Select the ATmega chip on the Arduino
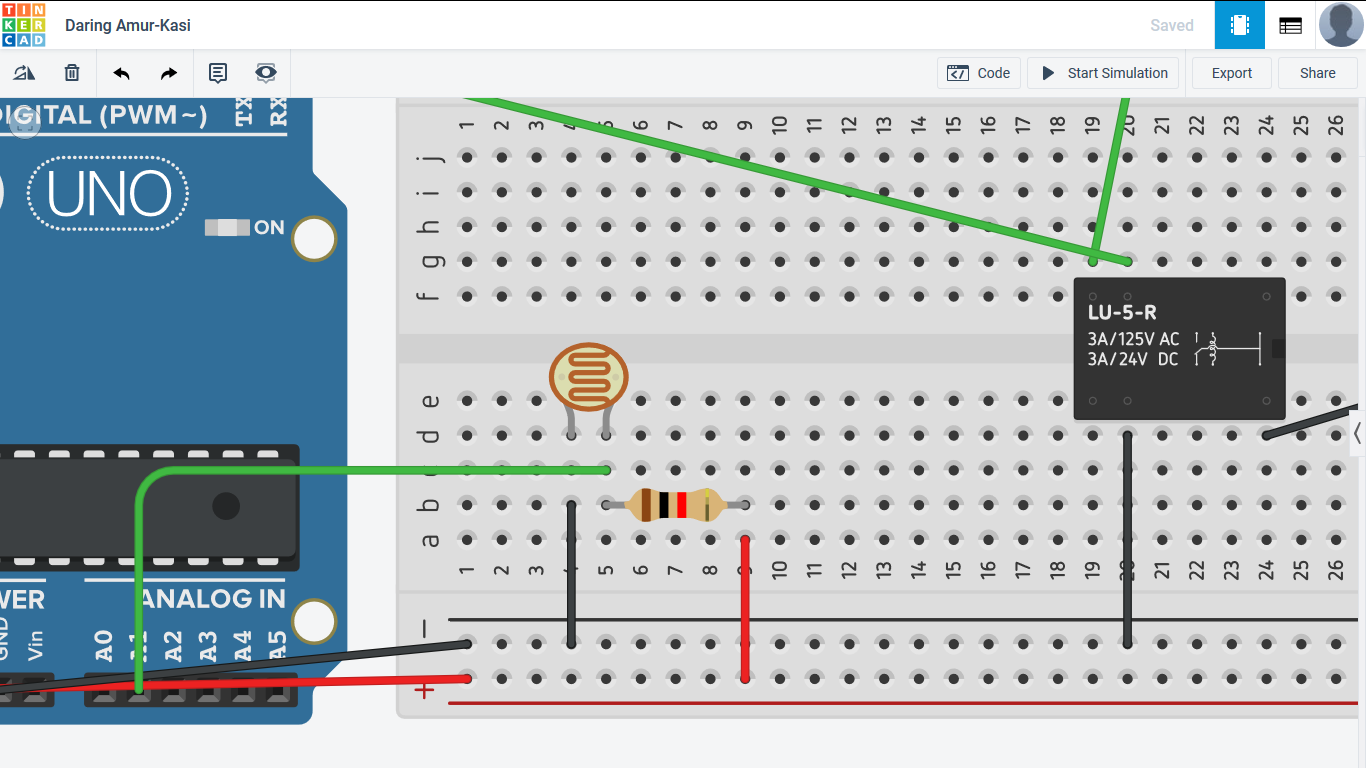The height and width of the screenshot is (768, 1366). (x=150, y=506)
